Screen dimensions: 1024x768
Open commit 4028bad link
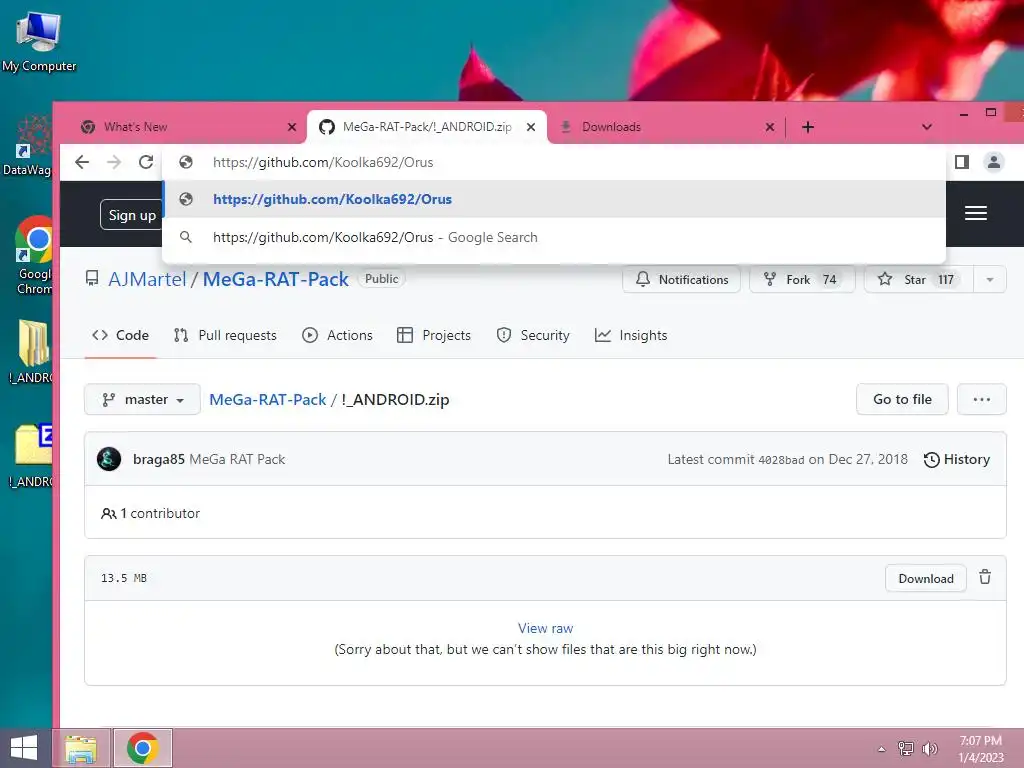tap(781, 460)
